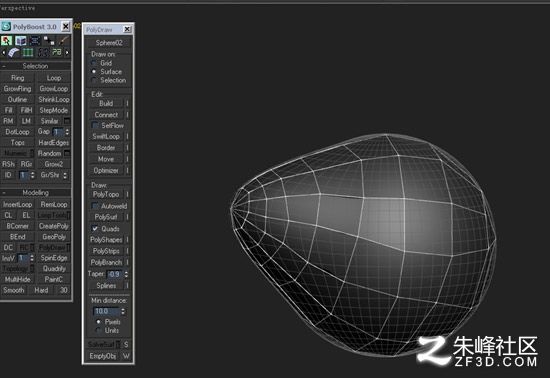The height and width of the screenshot is (378, 550).
Task: Collapse the Modeling rollout header
Action: pos(36,193)
